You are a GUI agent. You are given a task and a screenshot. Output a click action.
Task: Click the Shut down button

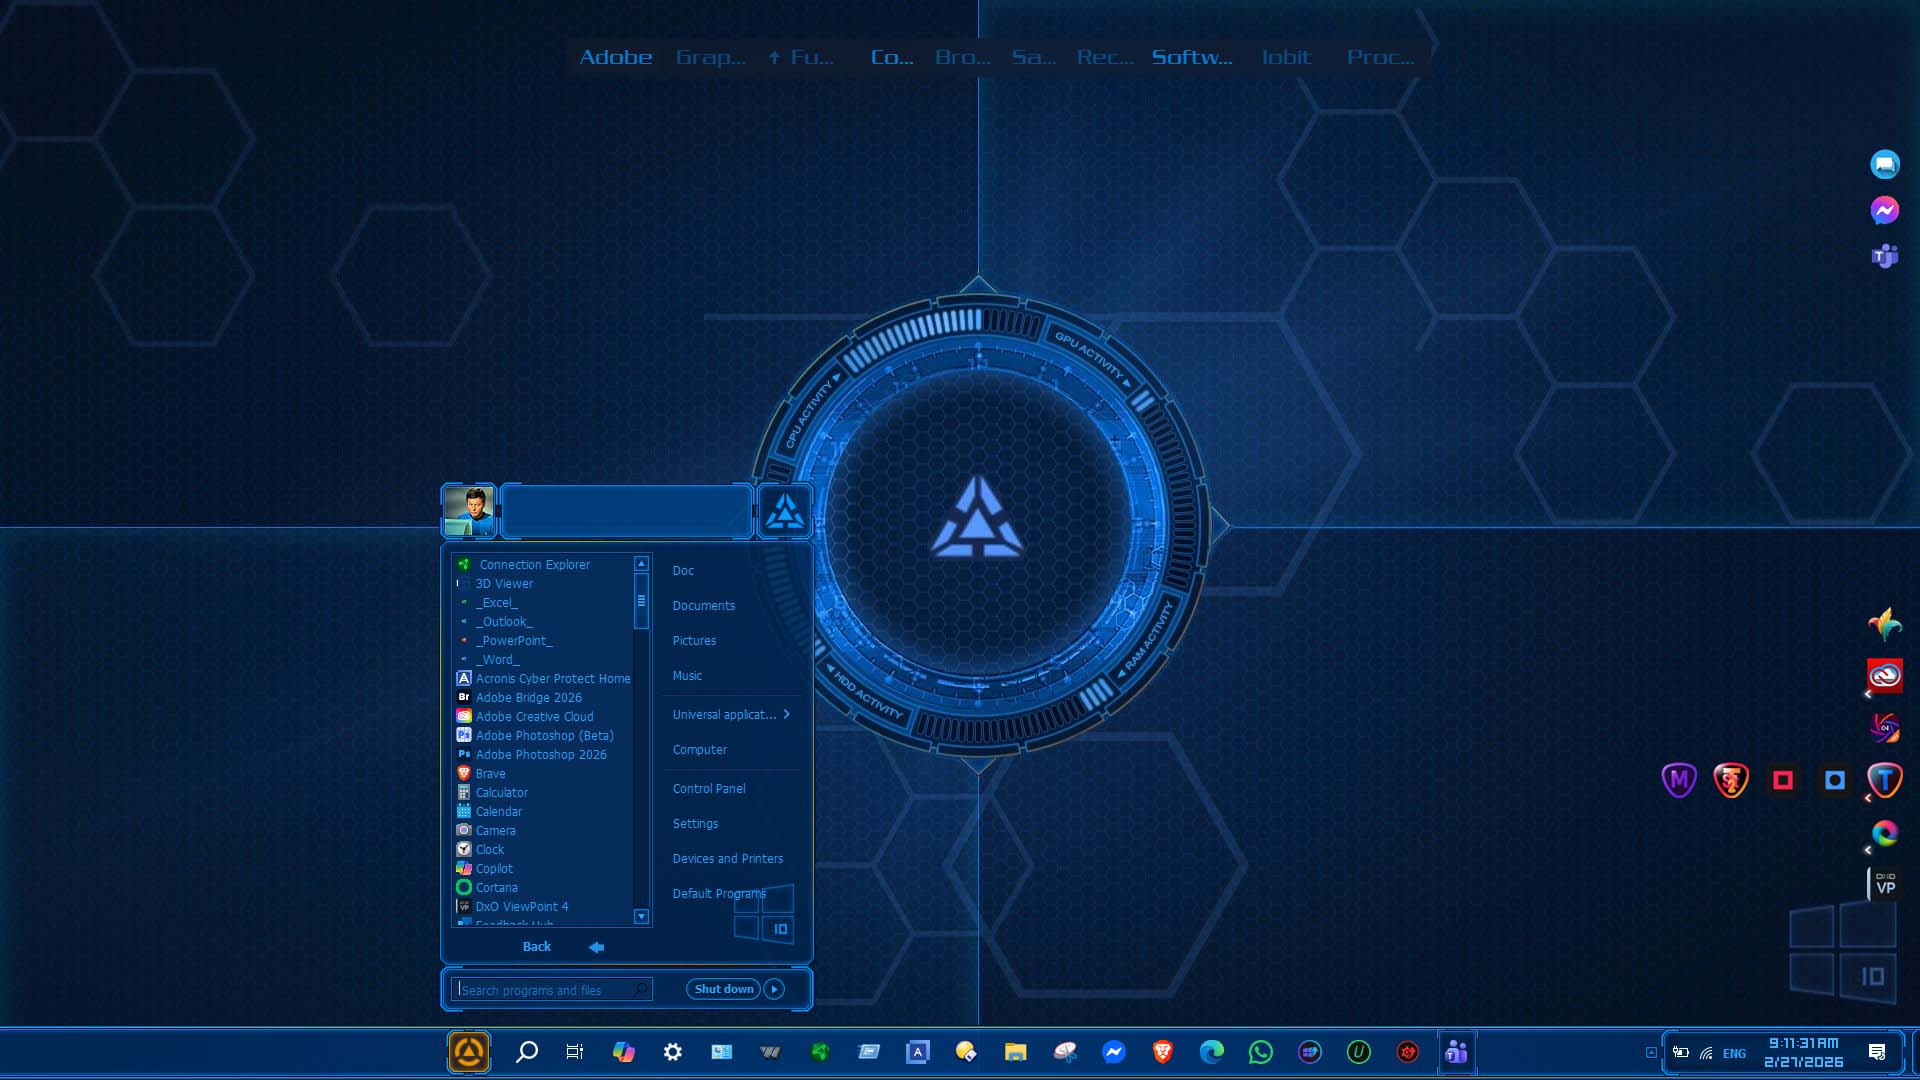pos(723,989)
